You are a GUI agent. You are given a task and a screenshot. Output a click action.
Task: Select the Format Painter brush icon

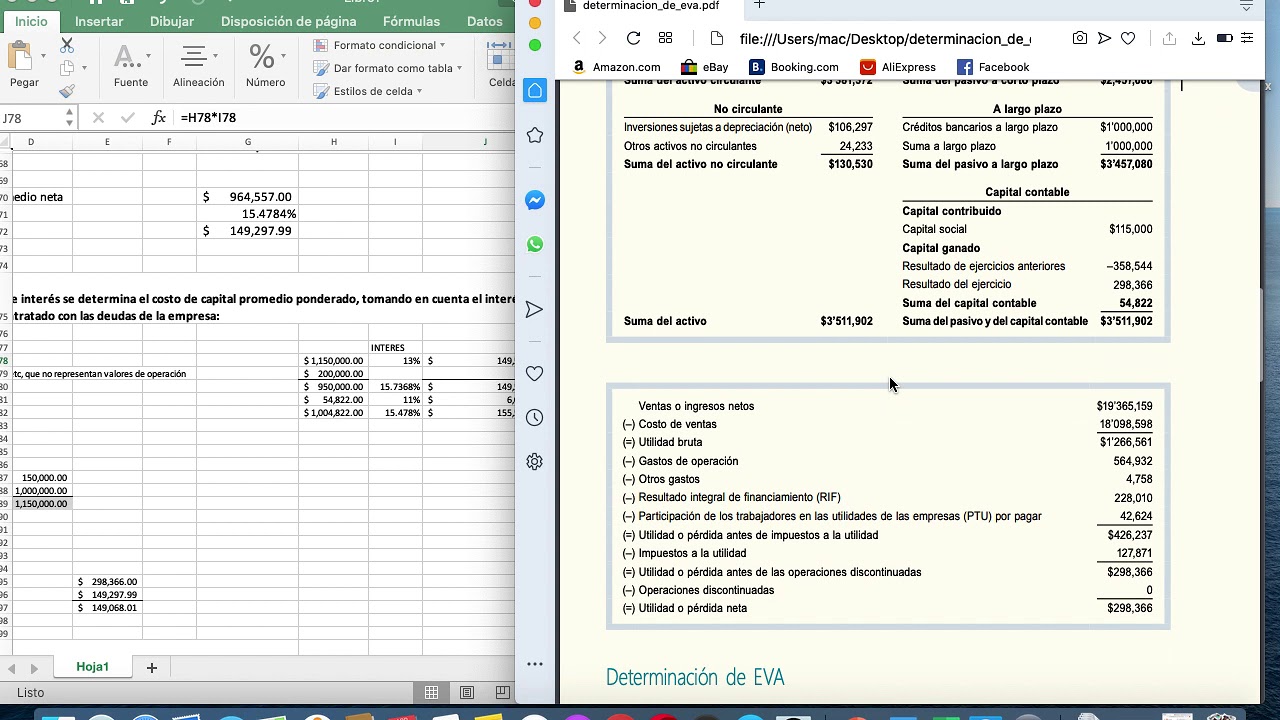pos(67,91)
